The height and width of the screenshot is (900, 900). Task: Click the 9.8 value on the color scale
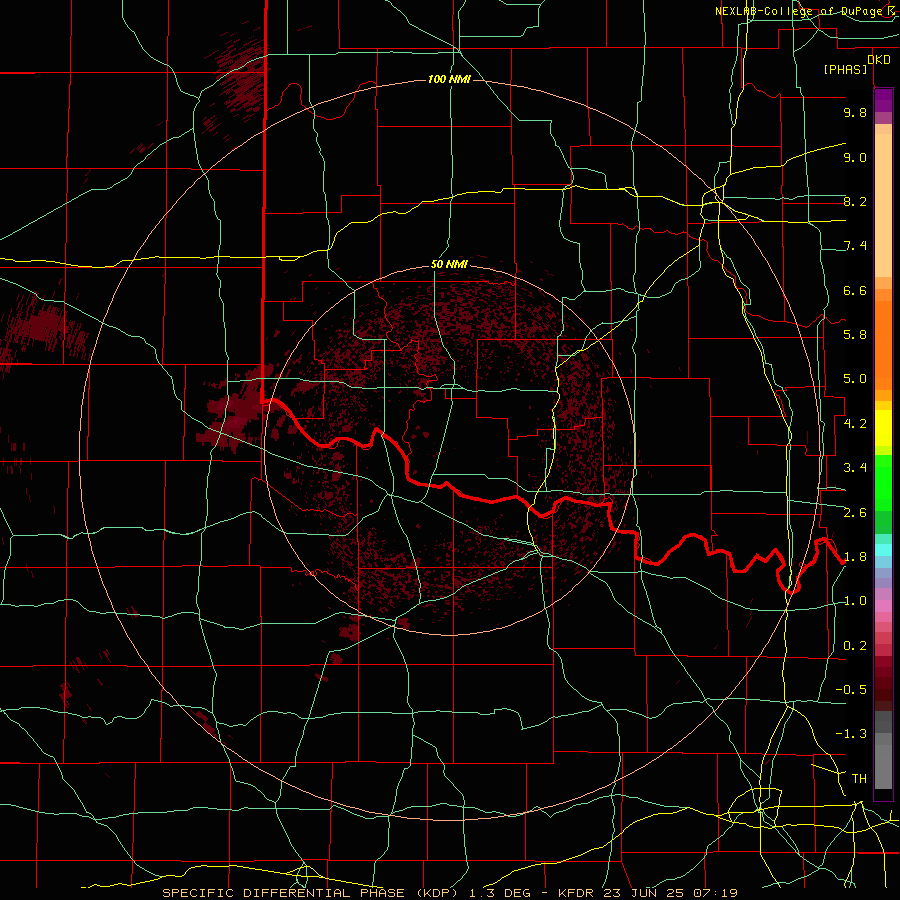[855, 112]
